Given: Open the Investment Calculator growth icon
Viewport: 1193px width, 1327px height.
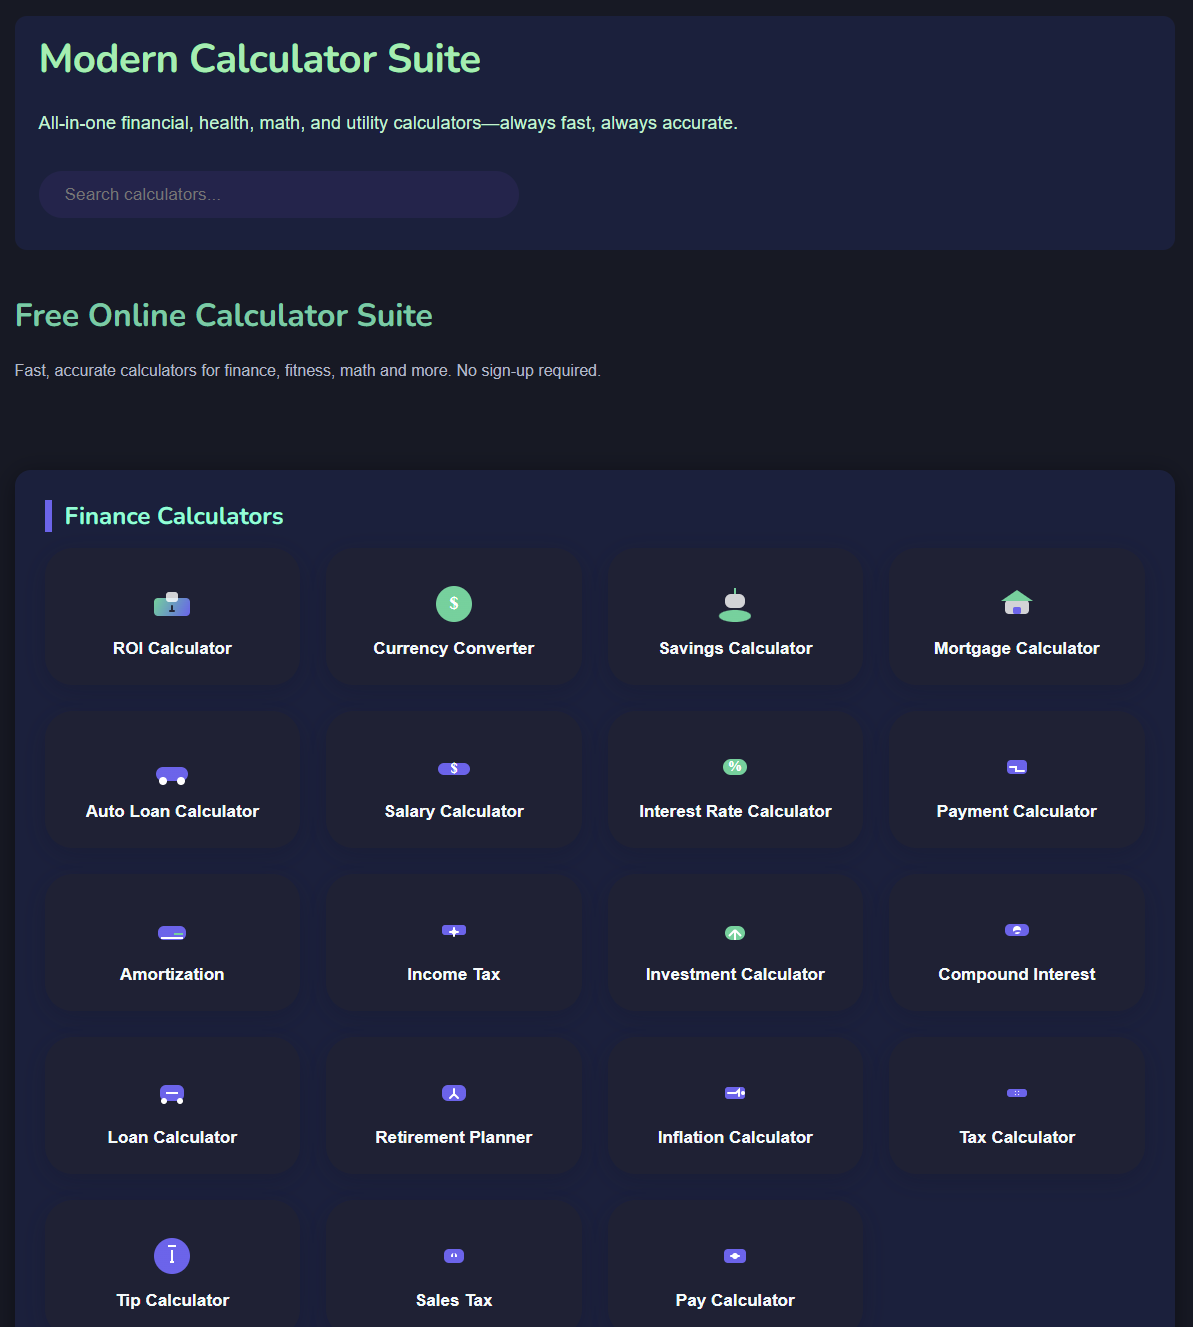Looking at the screenshot, I should tap(735, 930).
